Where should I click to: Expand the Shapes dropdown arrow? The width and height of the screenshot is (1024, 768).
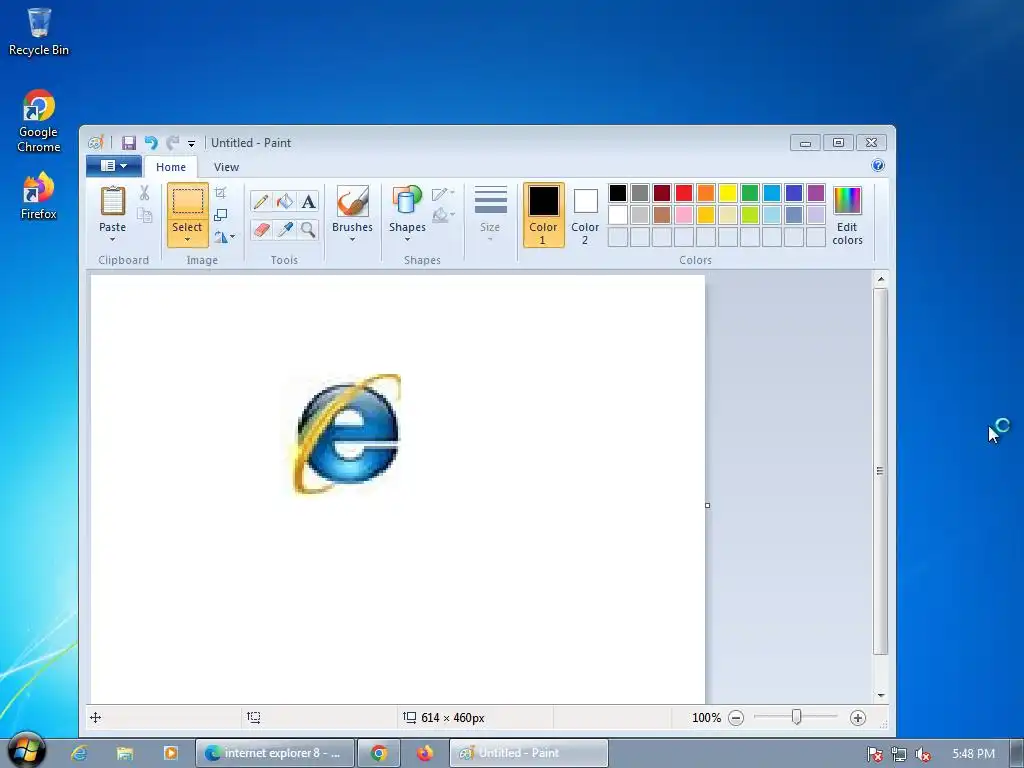[x=407, y=239]
